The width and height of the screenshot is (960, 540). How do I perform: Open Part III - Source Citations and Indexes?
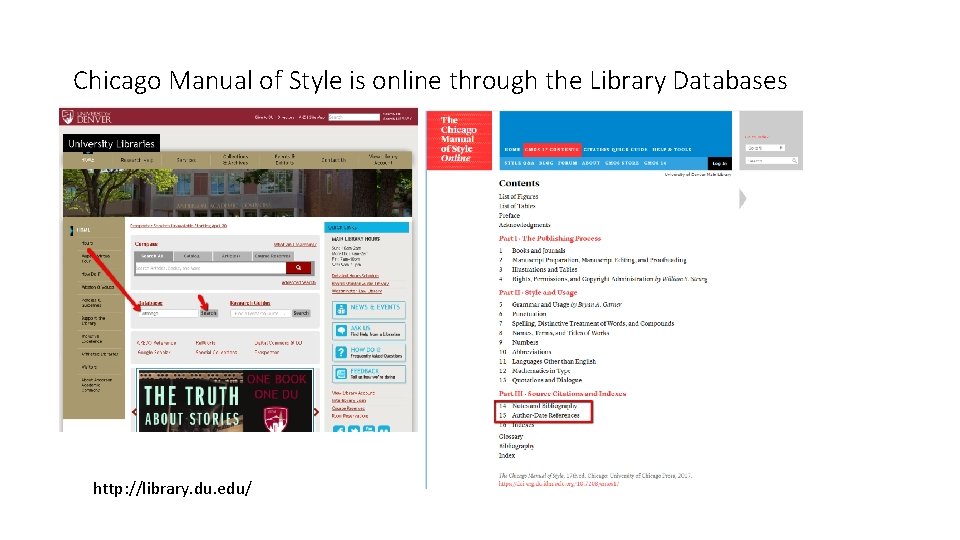tap(562, 394)
